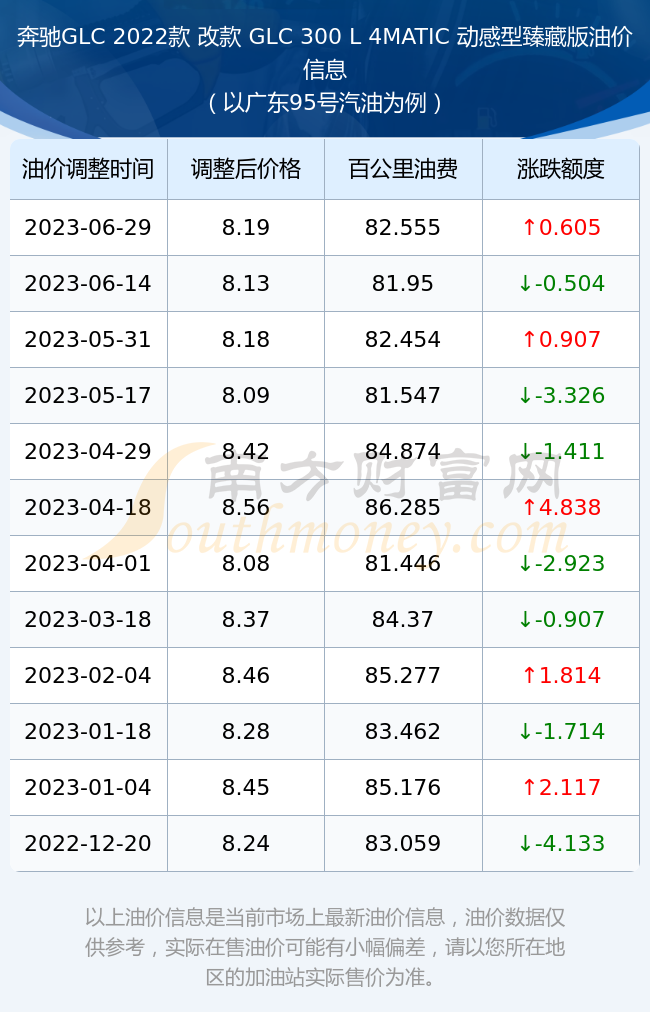Click the 奔驰GLC 2022款 title text
The width and height of the screenshot is (650, 1012).
click(103, 37)
